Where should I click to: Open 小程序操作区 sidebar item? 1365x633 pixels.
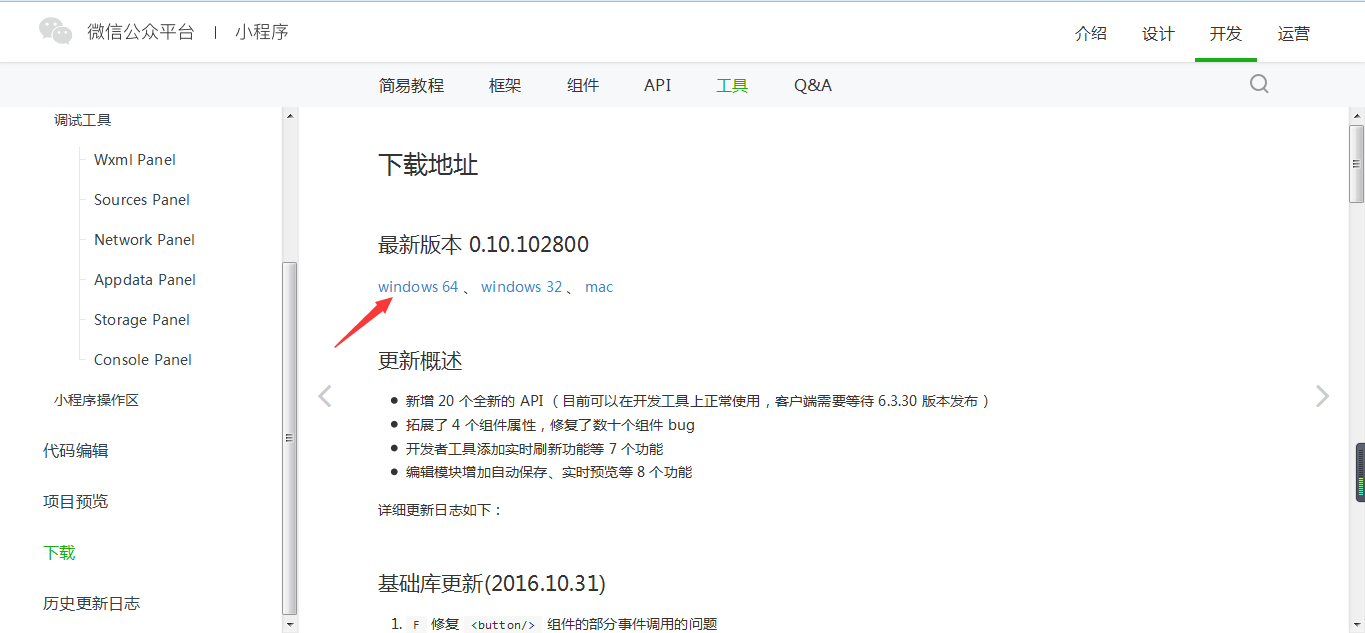point(96,400)
